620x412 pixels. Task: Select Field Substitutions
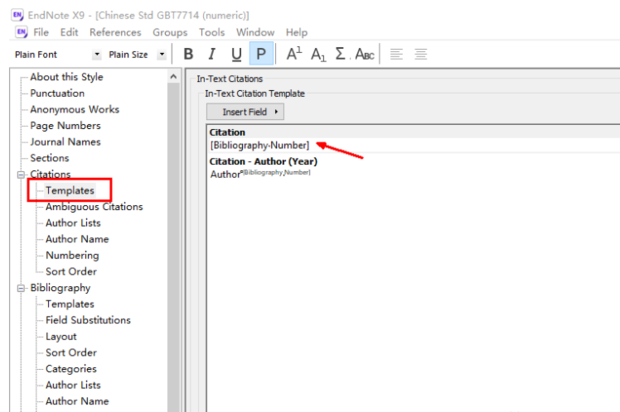(88, 320)
